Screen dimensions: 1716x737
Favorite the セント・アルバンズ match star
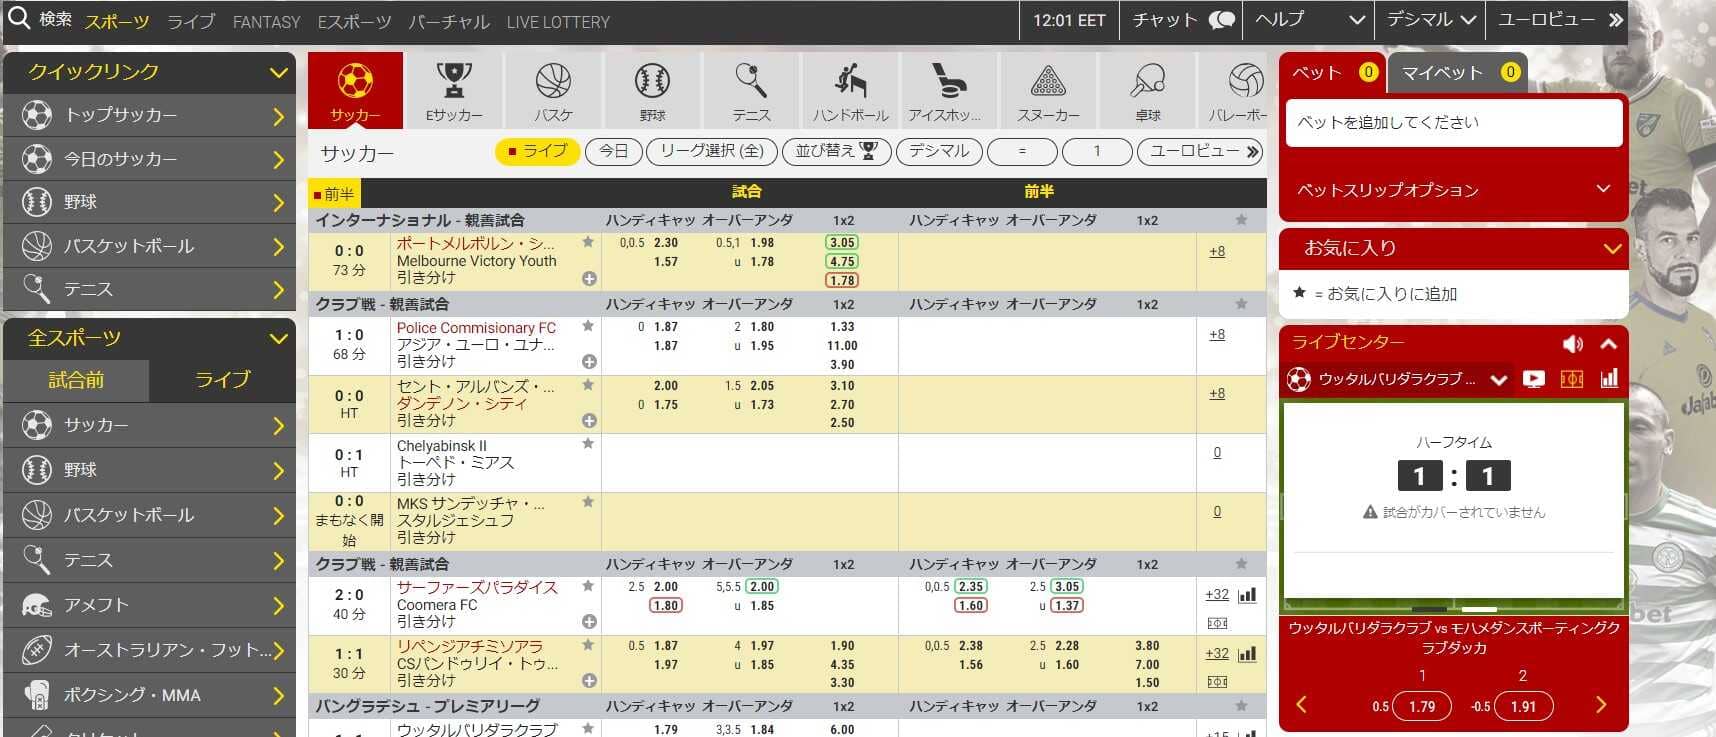click(x=588, y=385)
